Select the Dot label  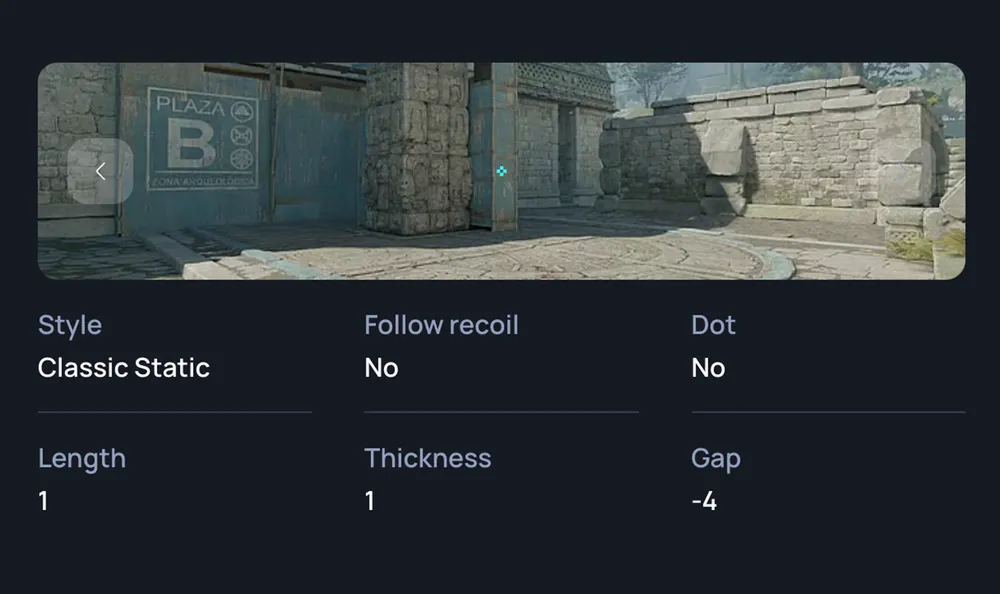tap(713, 325)
